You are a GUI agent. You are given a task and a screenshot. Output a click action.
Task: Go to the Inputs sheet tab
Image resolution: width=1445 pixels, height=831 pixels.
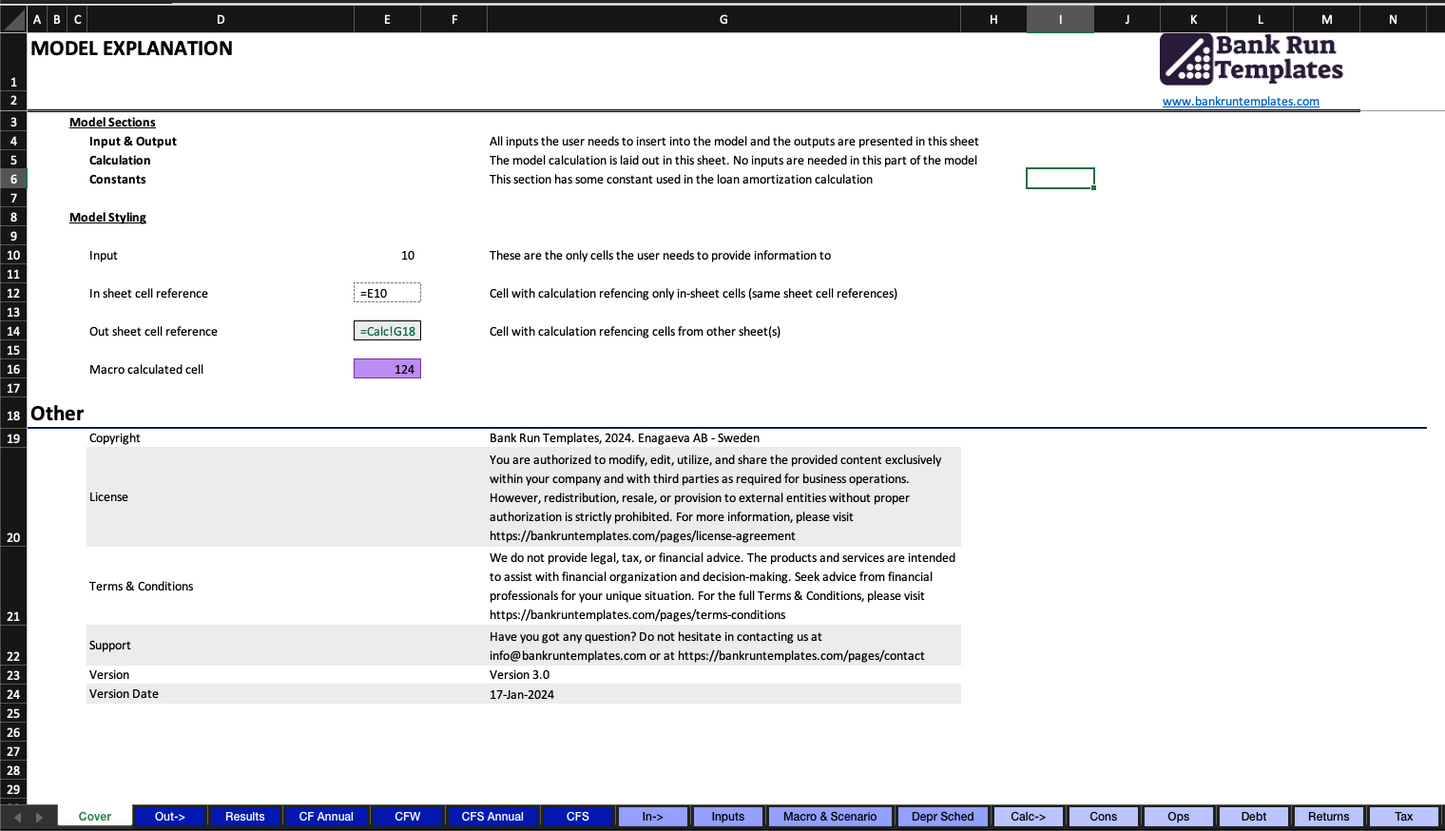pyautogui.click(x=728, y=816)
